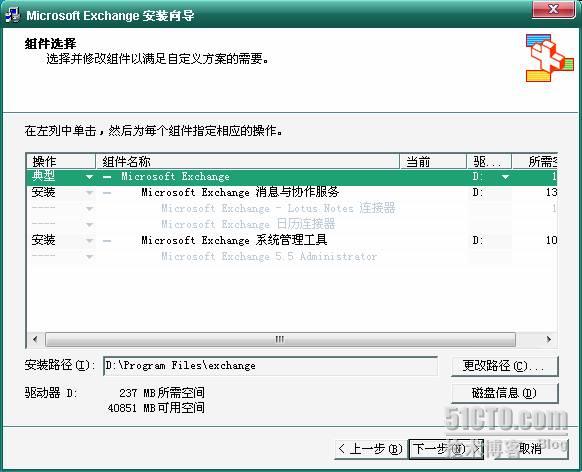Click the 驱... drive column header
Screen dimensions: 582x472
(489, 161)
